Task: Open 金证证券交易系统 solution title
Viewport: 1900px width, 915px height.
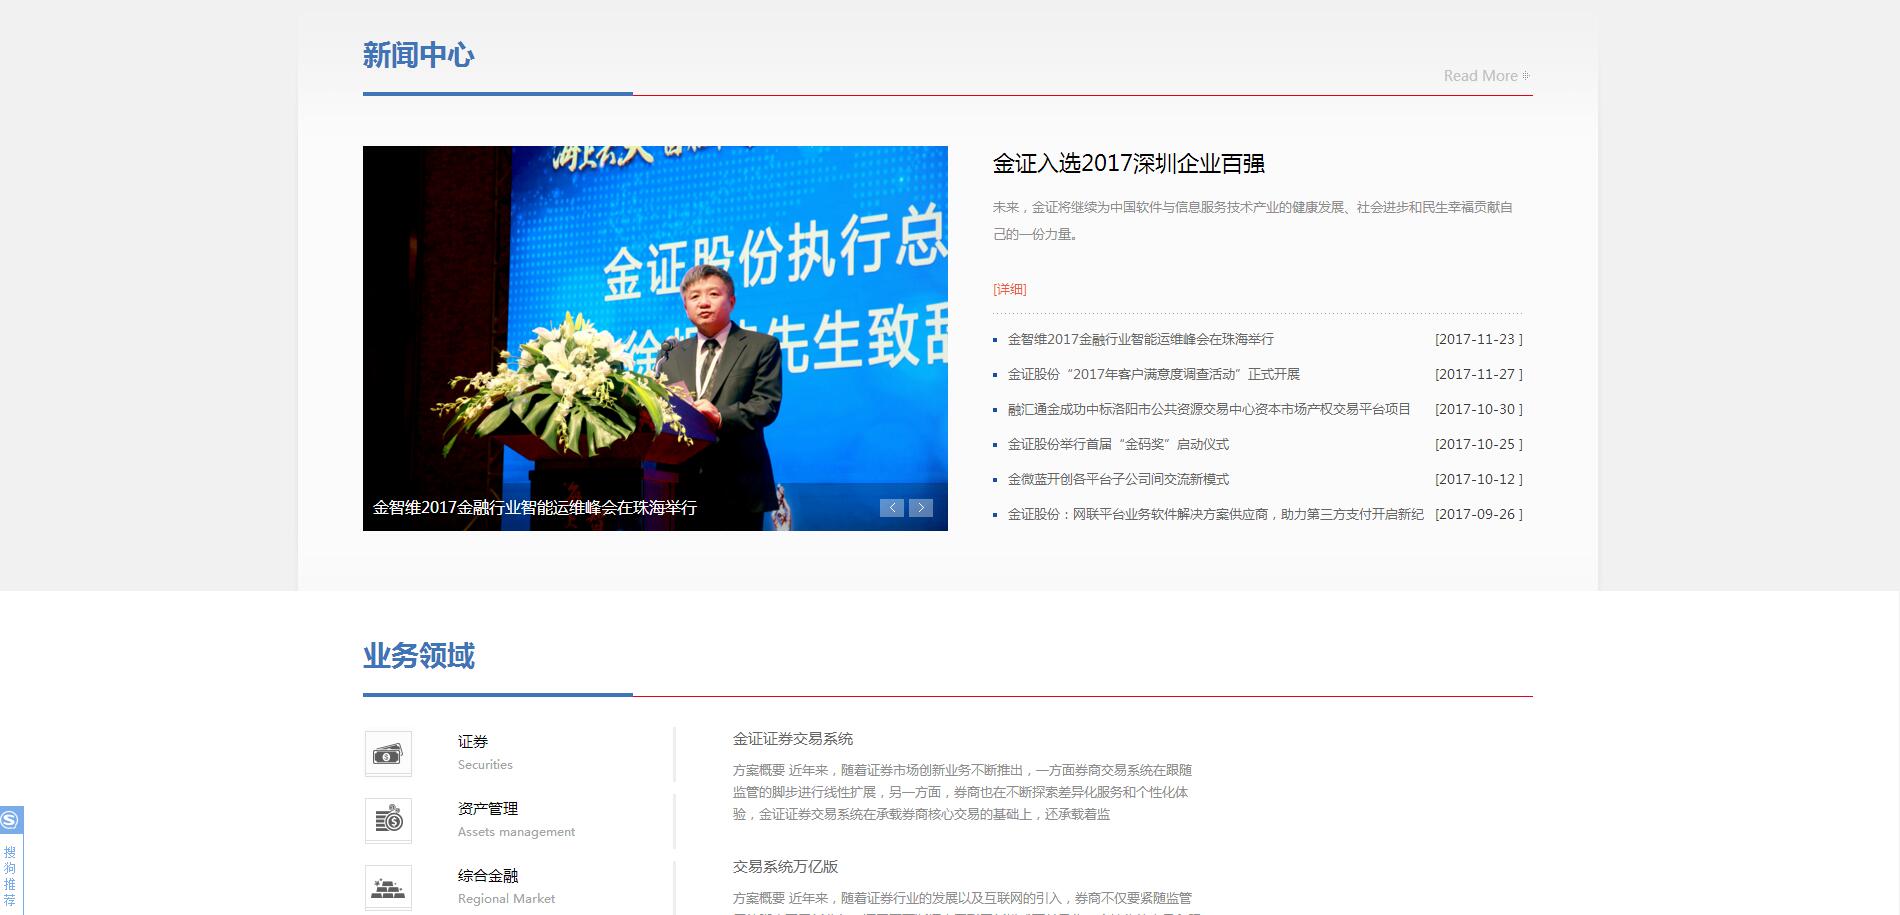Action: pyautogui.click(x=793, y=739)
